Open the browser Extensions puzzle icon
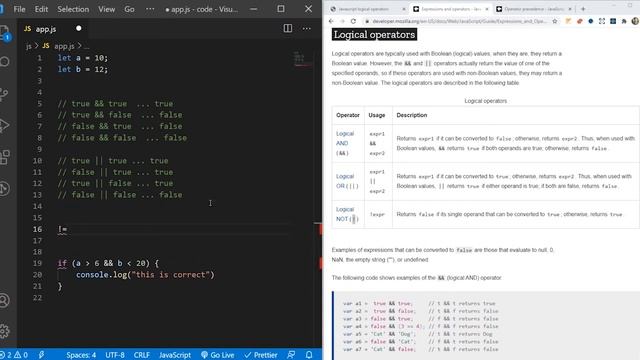640x360 pixels. point(624,21)
